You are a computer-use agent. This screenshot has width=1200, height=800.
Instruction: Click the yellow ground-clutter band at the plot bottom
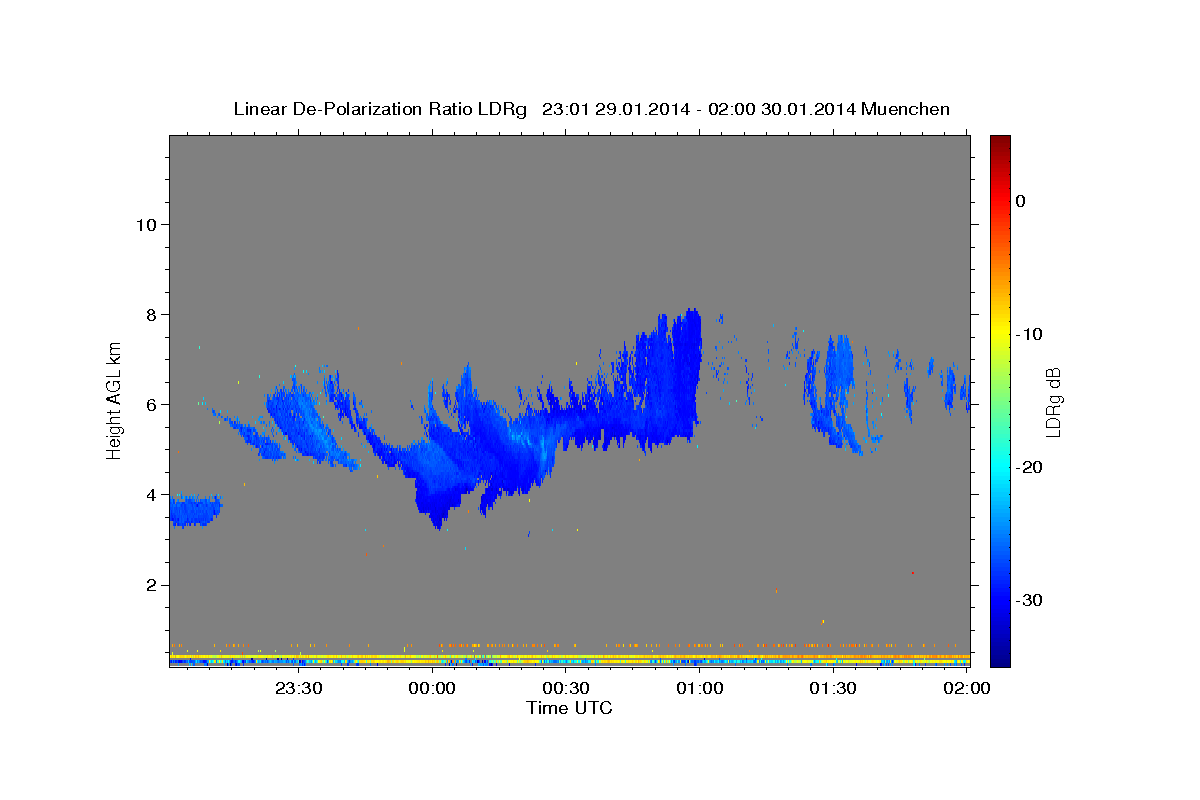click(x=570, y=658)
